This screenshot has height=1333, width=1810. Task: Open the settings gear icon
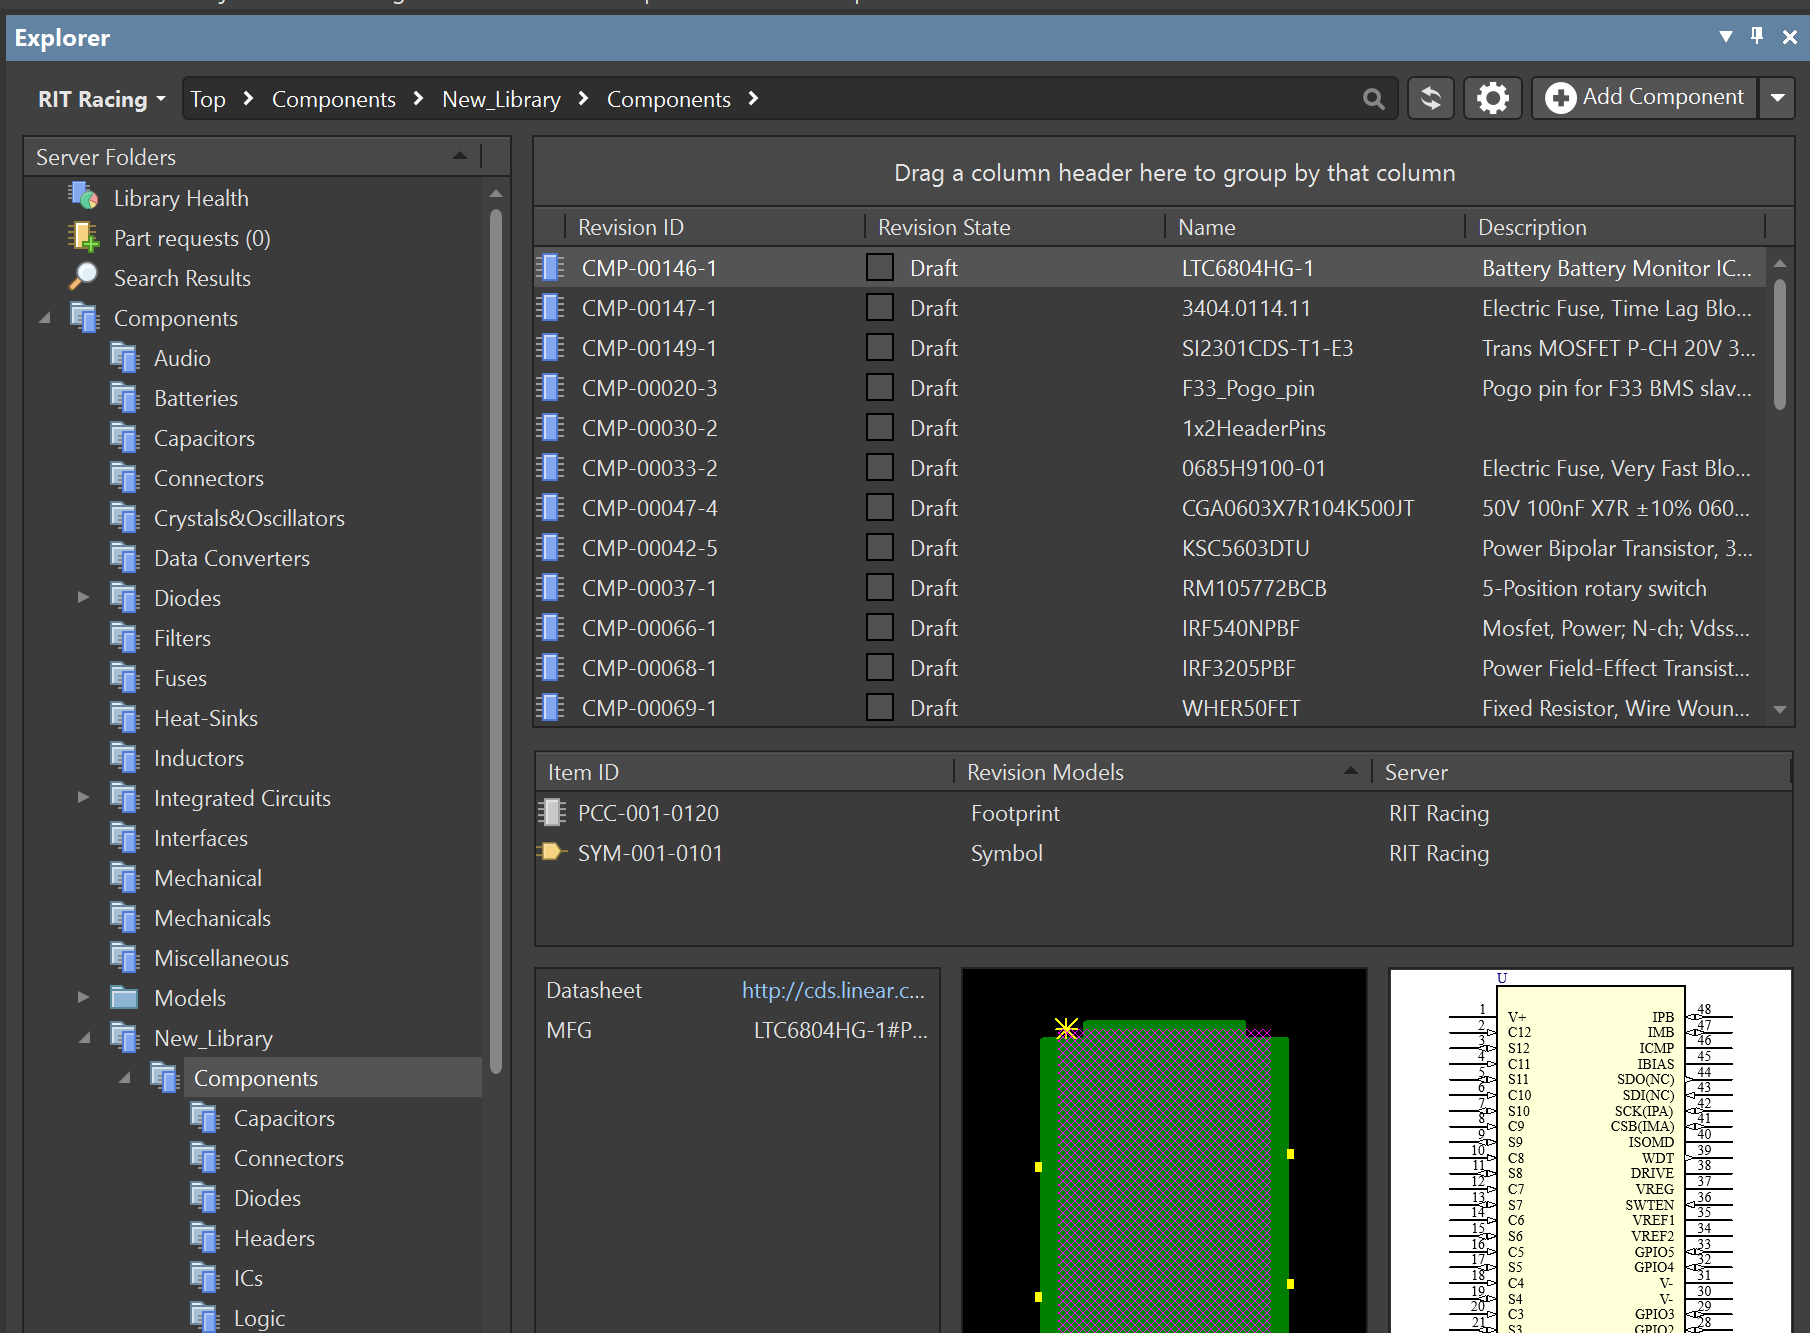[1492, 98]
